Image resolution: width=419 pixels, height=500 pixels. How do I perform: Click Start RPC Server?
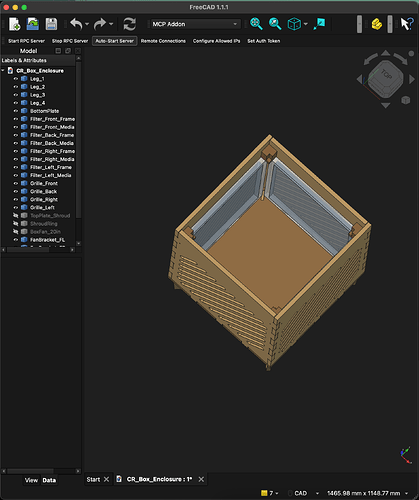coord(26,41)
